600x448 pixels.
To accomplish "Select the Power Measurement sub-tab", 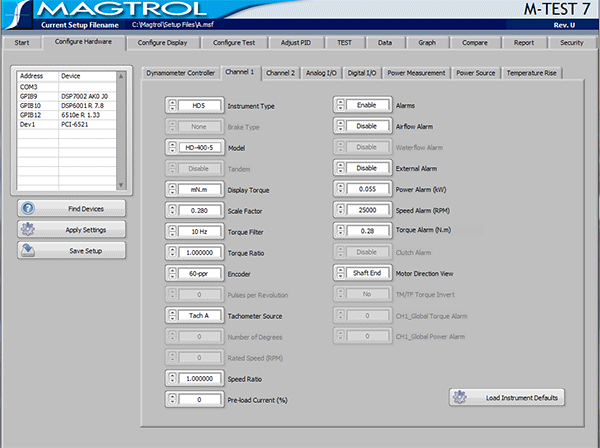I will (x=416, y=73).
